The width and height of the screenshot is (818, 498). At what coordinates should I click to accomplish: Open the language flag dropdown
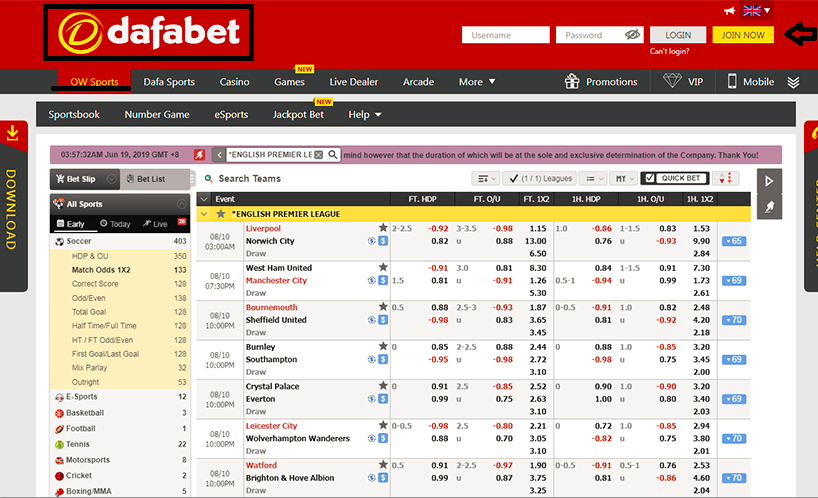[756, 10]
